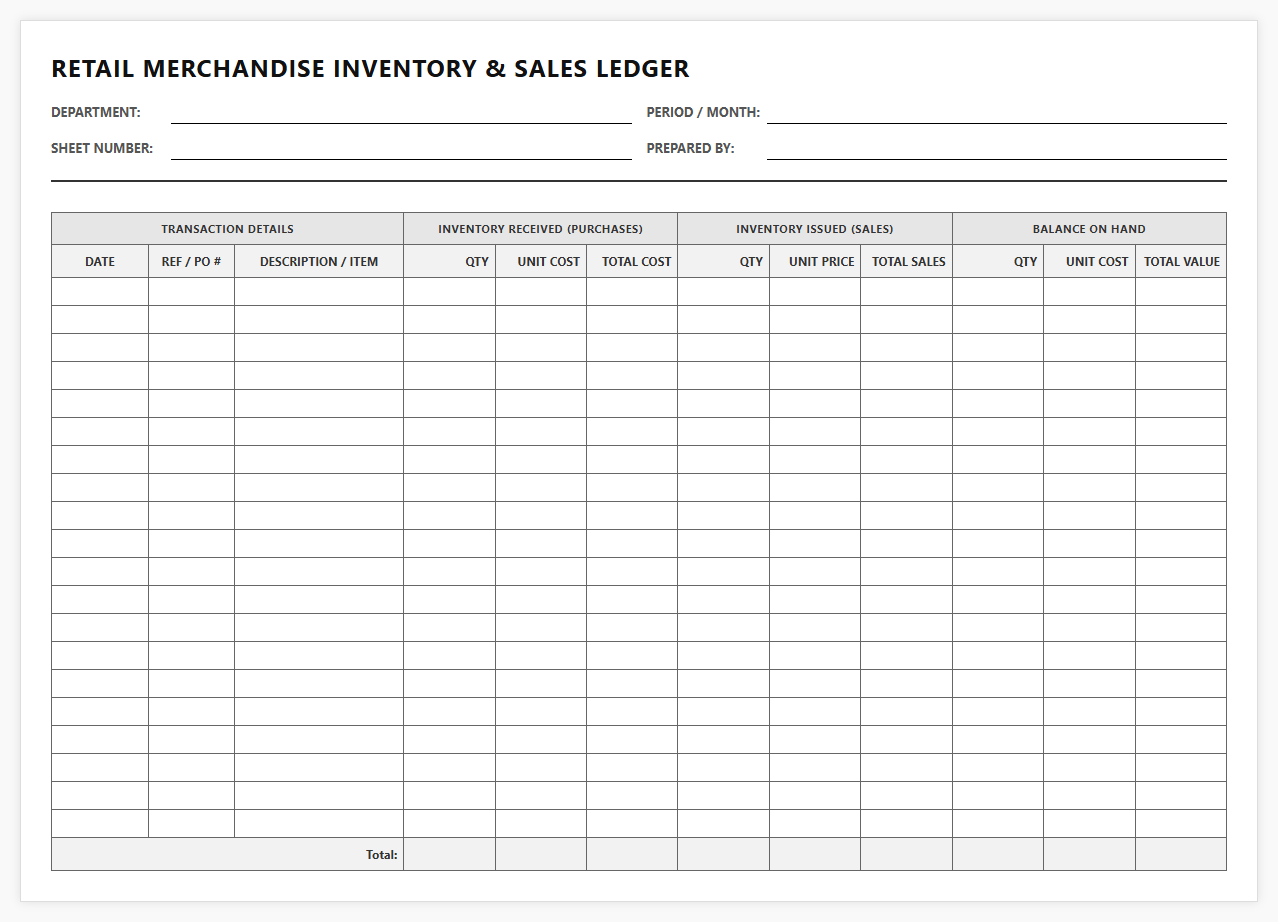The image size is (1278, 922).
Task: Select the PREPARED BY: label
Action: 690,149
